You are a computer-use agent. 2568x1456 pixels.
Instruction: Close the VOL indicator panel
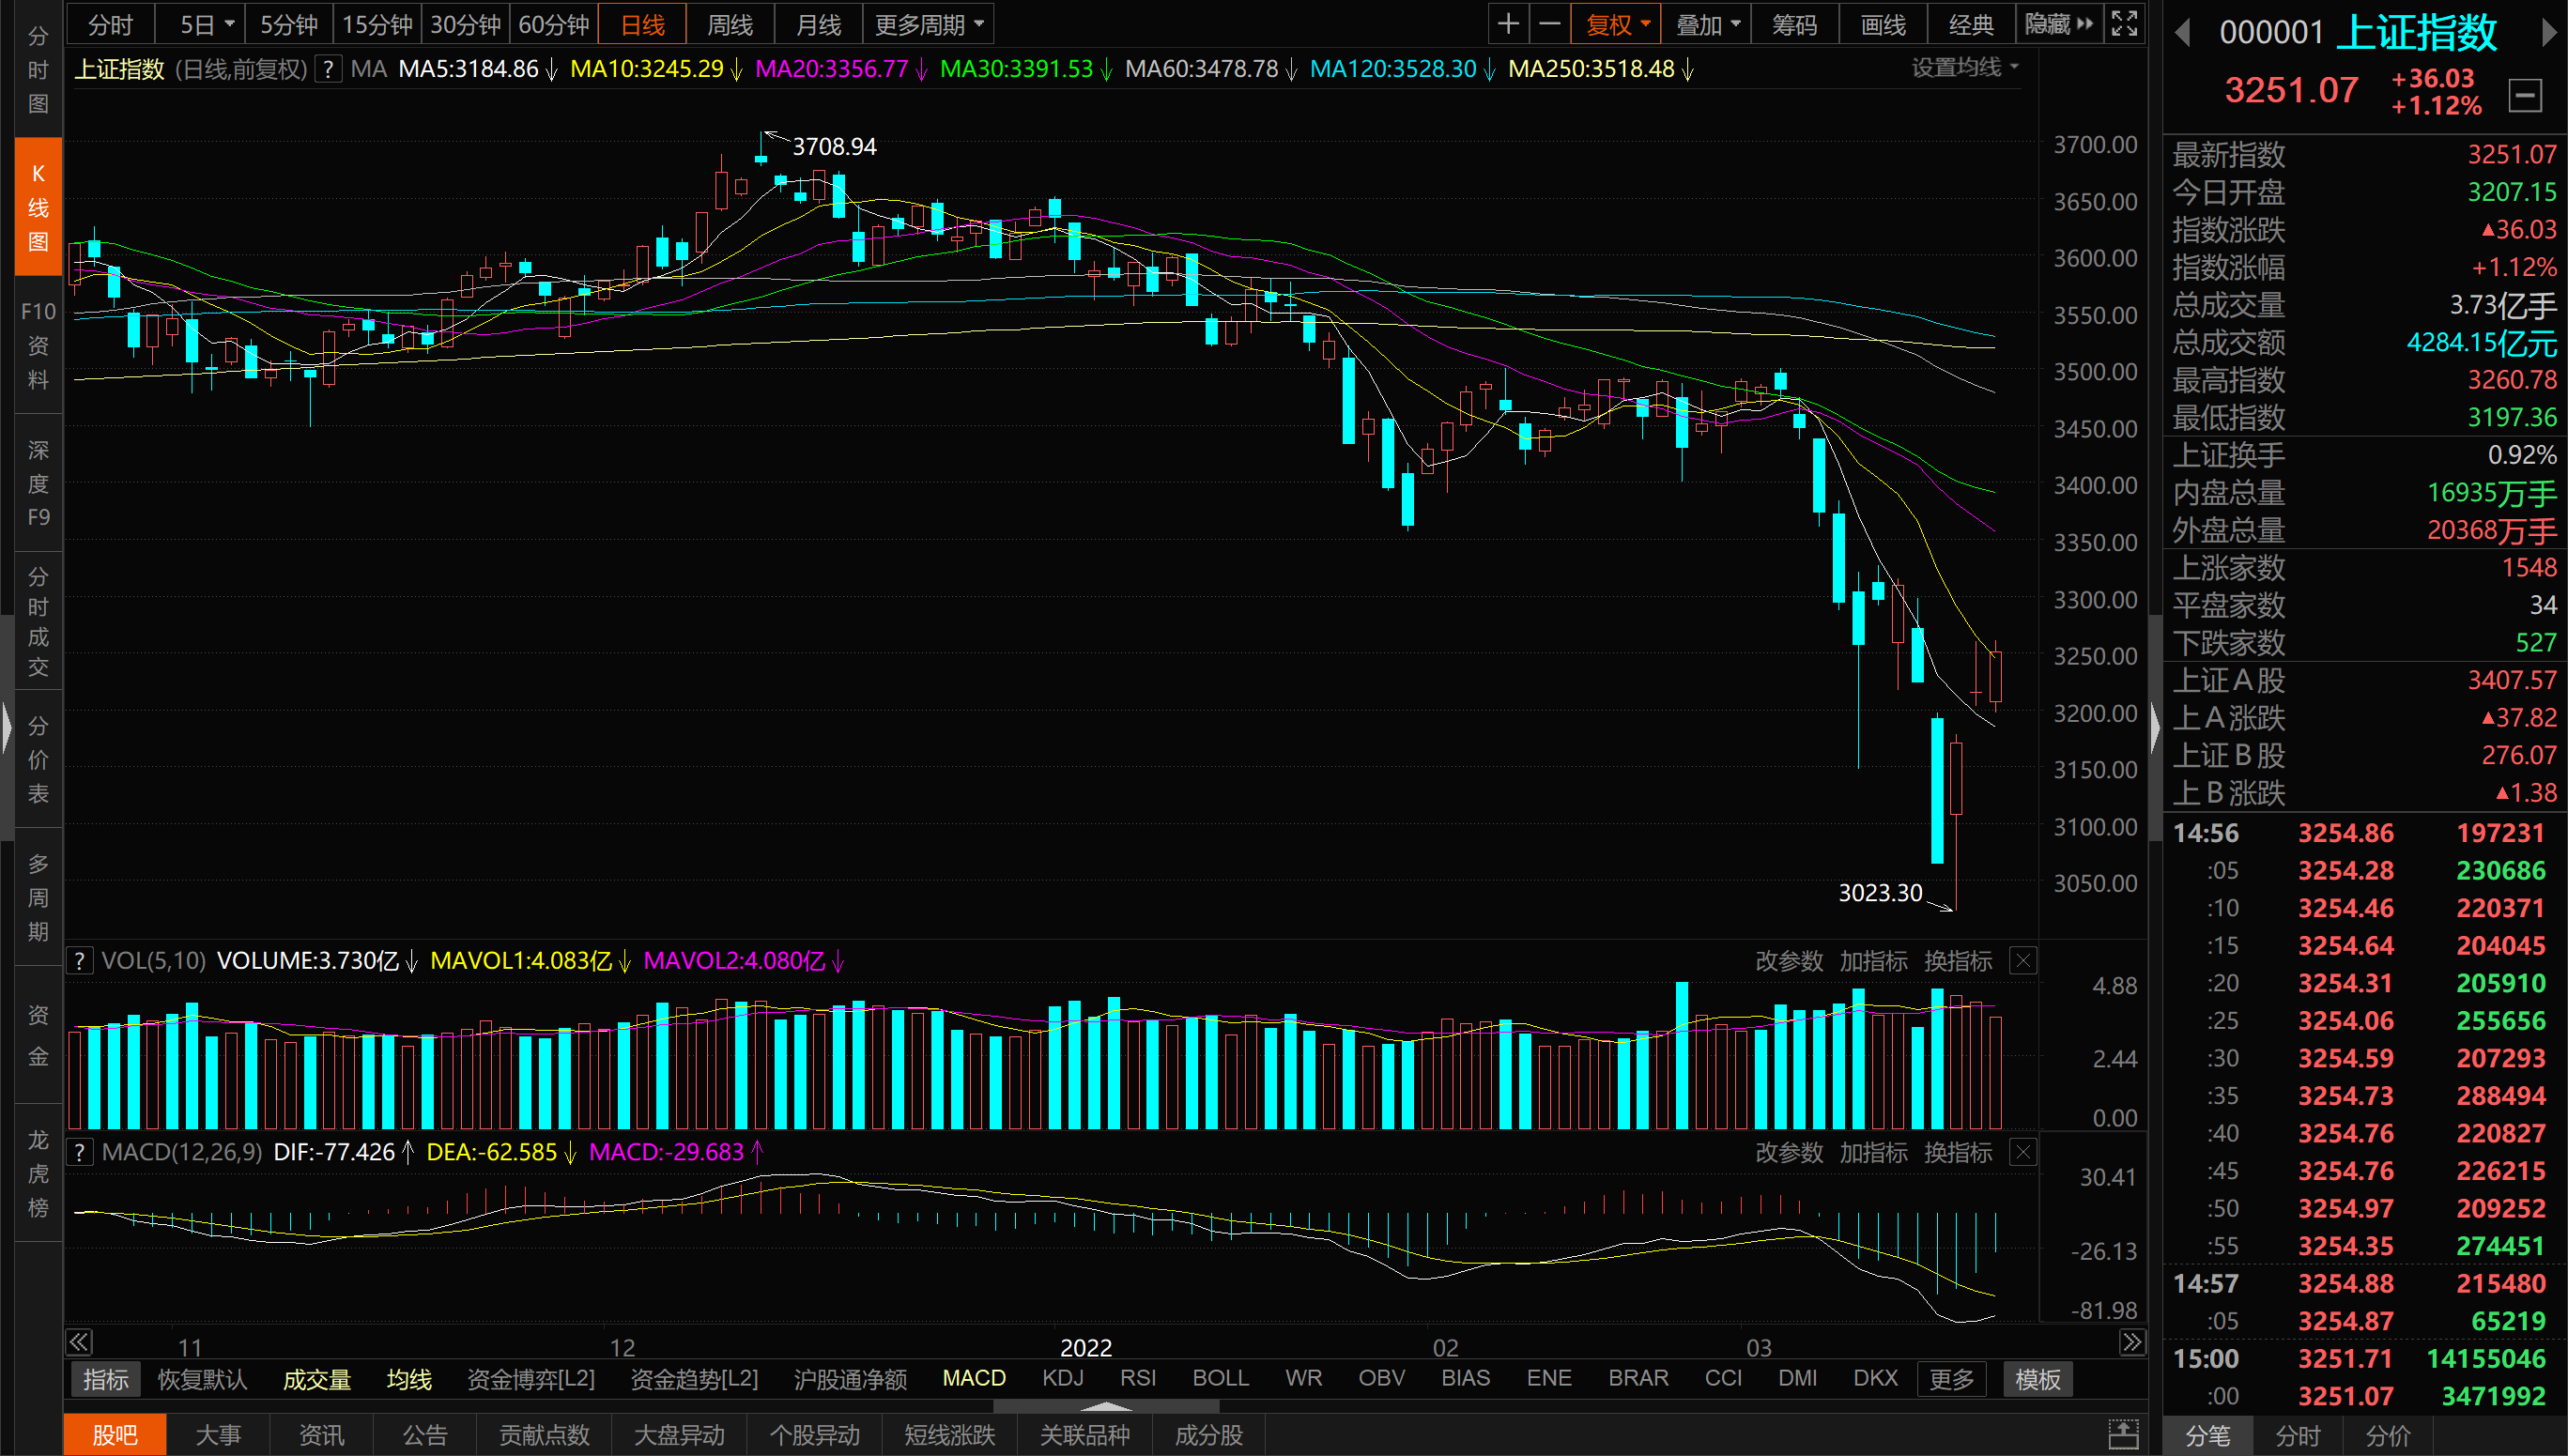point(2023,961)
